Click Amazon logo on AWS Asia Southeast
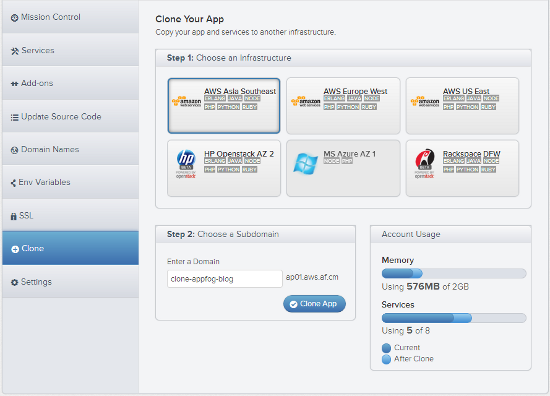550x396 pixels. pyautogui.click(x=186, y=102)
